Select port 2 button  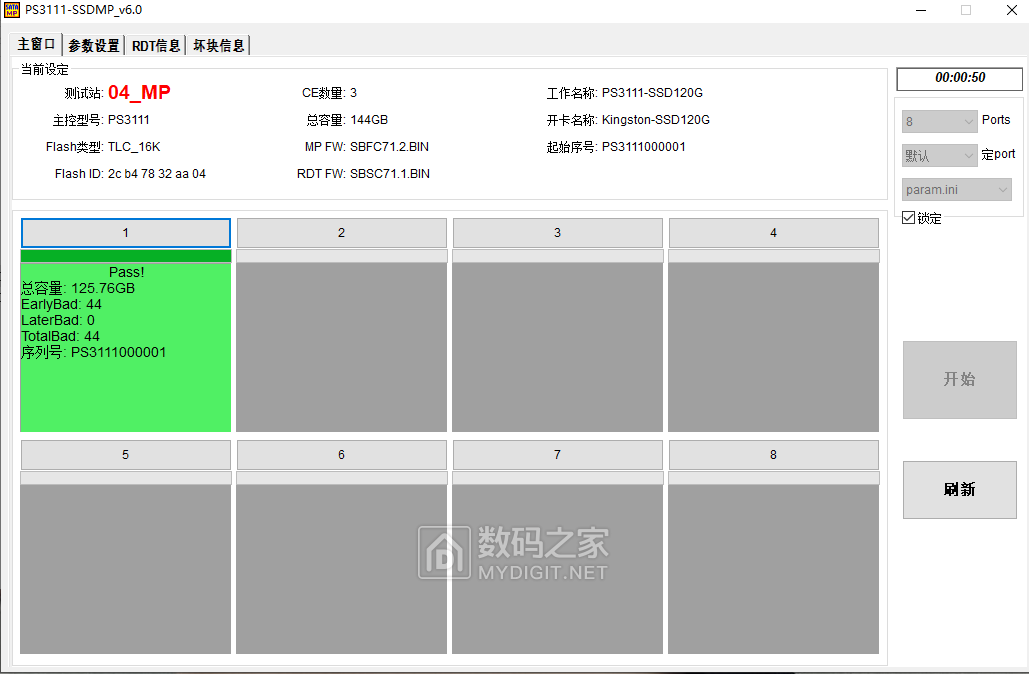341,233
